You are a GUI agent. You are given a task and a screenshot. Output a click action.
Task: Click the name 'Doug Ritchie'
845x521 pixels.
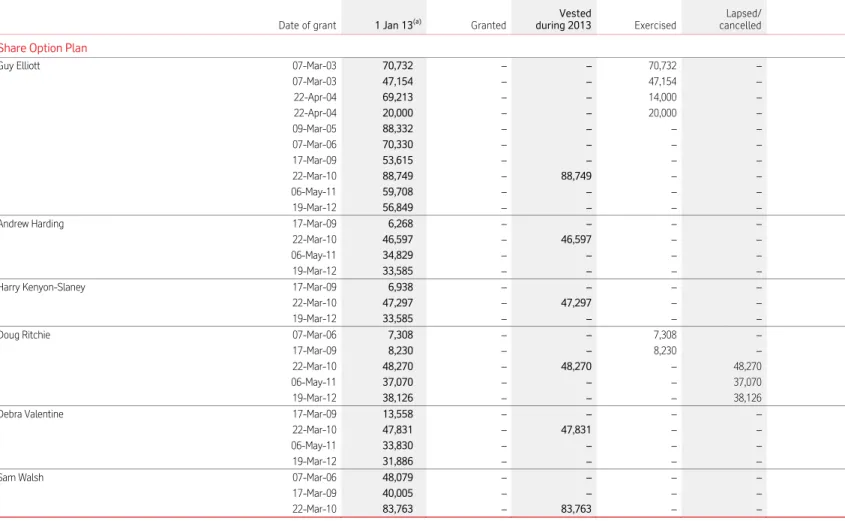pyautogui.click(x=24, y=335)
